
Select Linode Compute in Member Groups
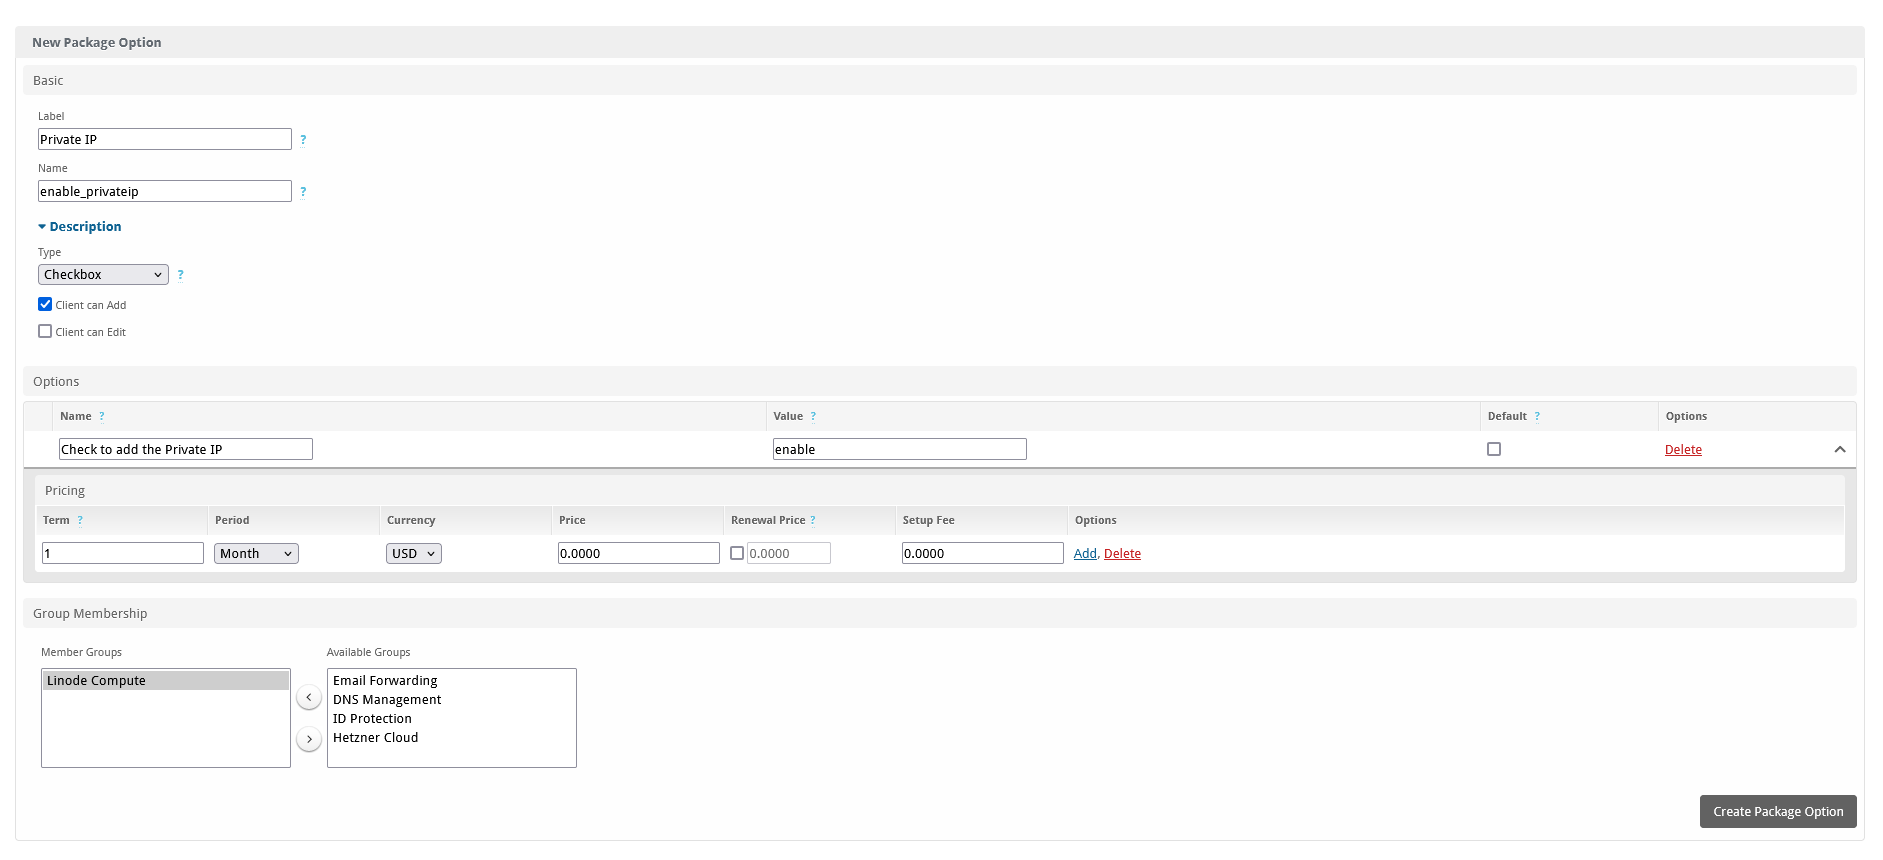tap(166, 680)
